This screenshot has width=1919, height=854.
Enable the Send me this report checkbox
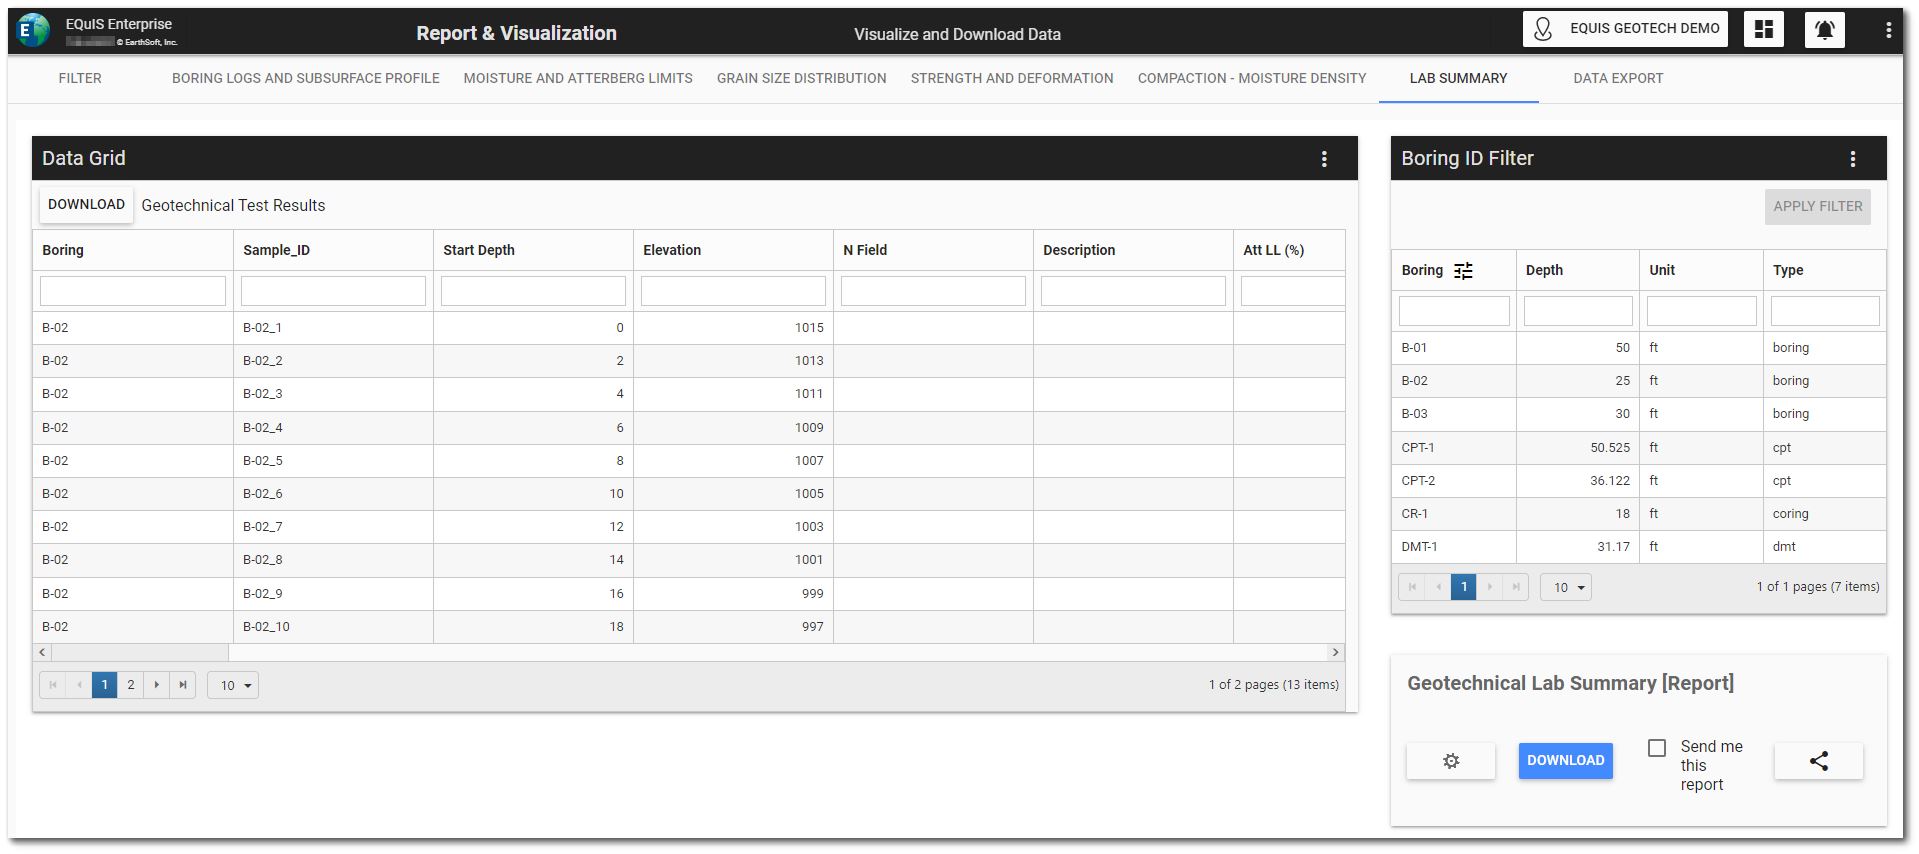tap(1657, 748)
